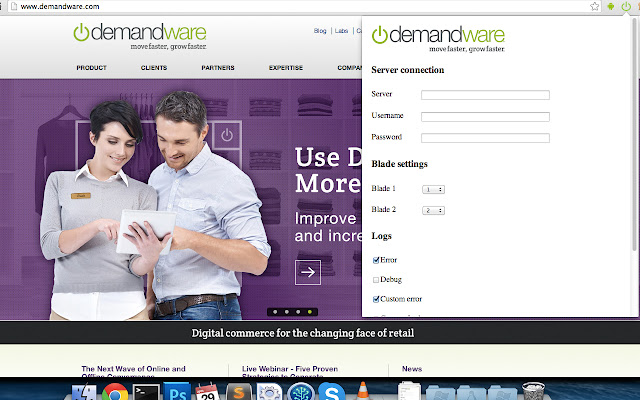
Task: Open Photoshop from the dock
Action: pos(177,392)
